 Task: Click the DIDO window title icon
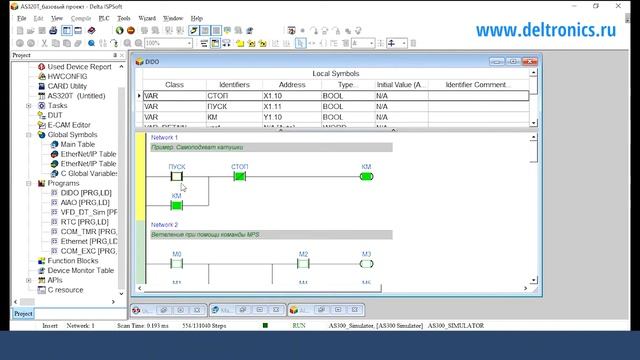[x=140, y=62]
